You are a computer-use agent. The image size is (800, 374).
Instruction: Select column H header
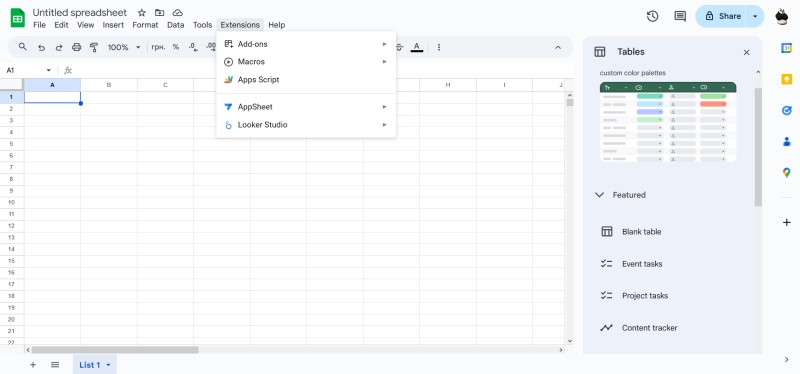click(x=448, y=85)
